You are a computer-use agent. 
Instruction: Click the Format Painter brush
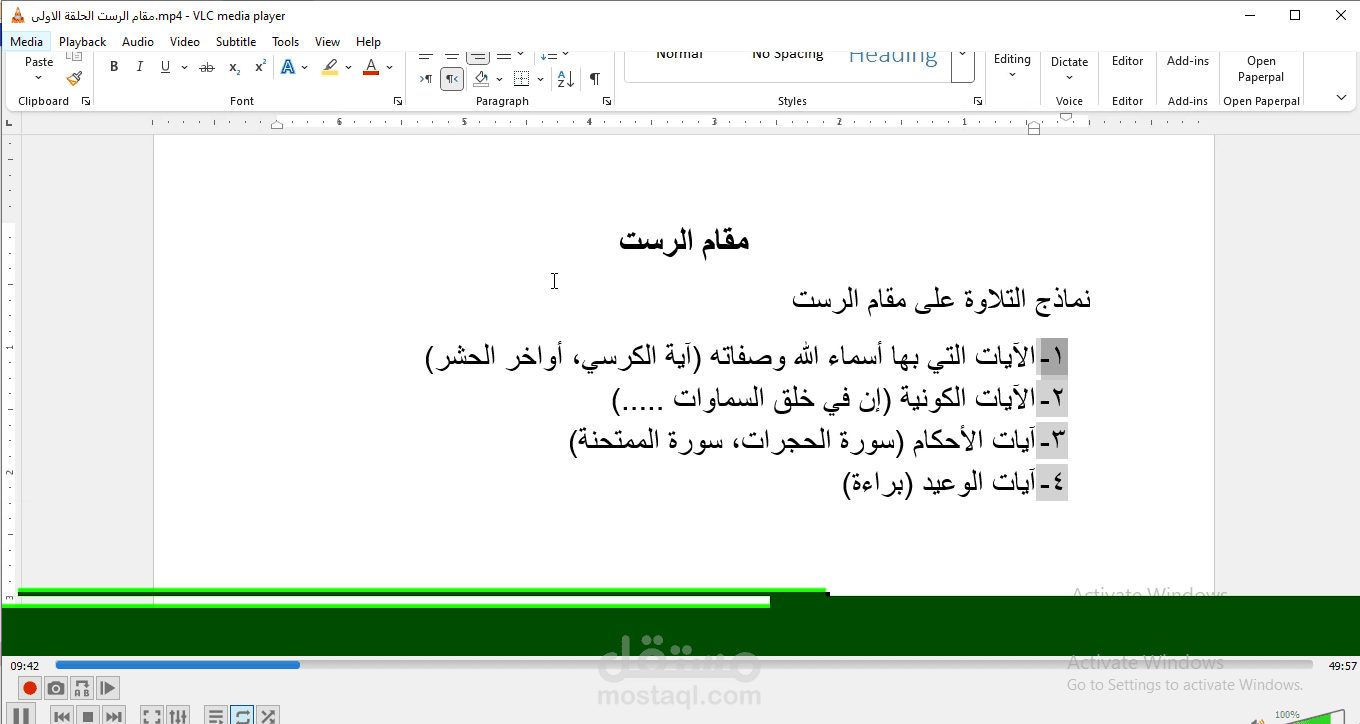(74, 78)
